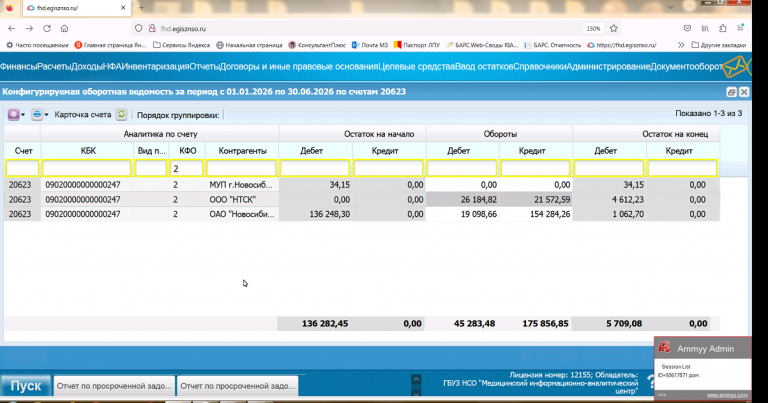Open the envelope messages icon
The height and width of the screenshot is (403, 768).
tap(734, 67)
